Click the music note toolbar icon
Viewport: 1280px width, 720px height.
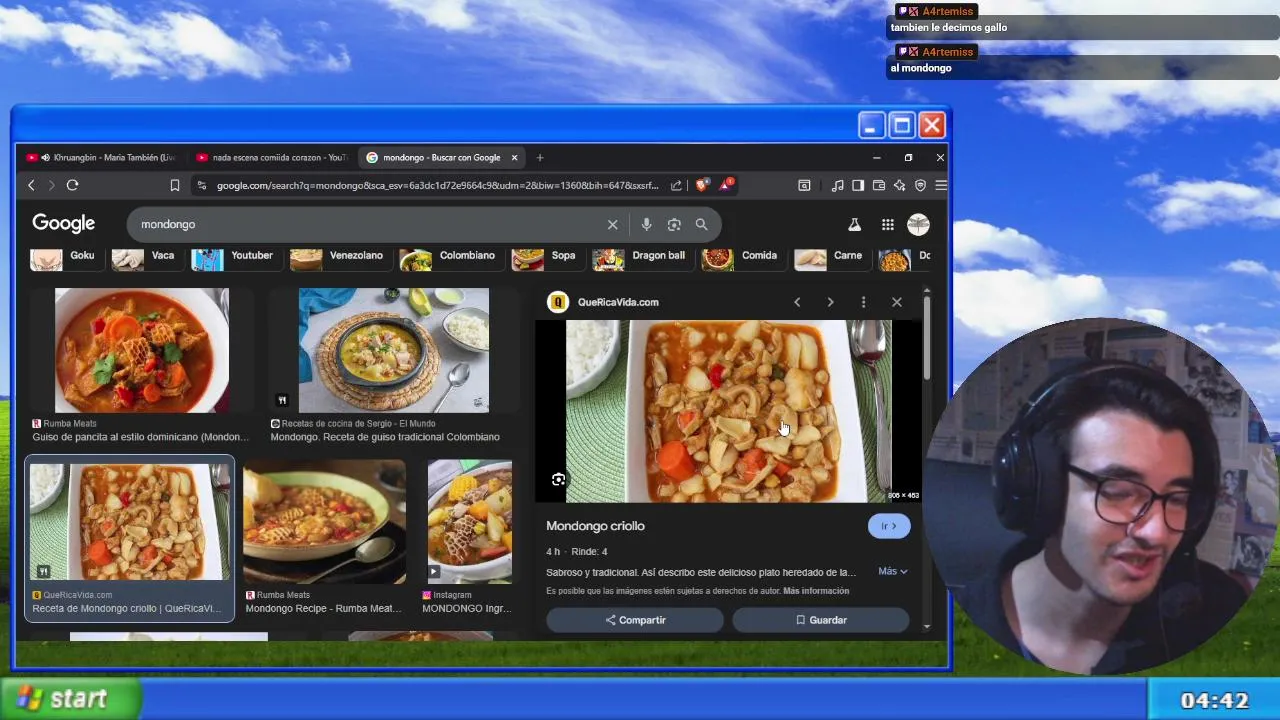click(837, 185)
